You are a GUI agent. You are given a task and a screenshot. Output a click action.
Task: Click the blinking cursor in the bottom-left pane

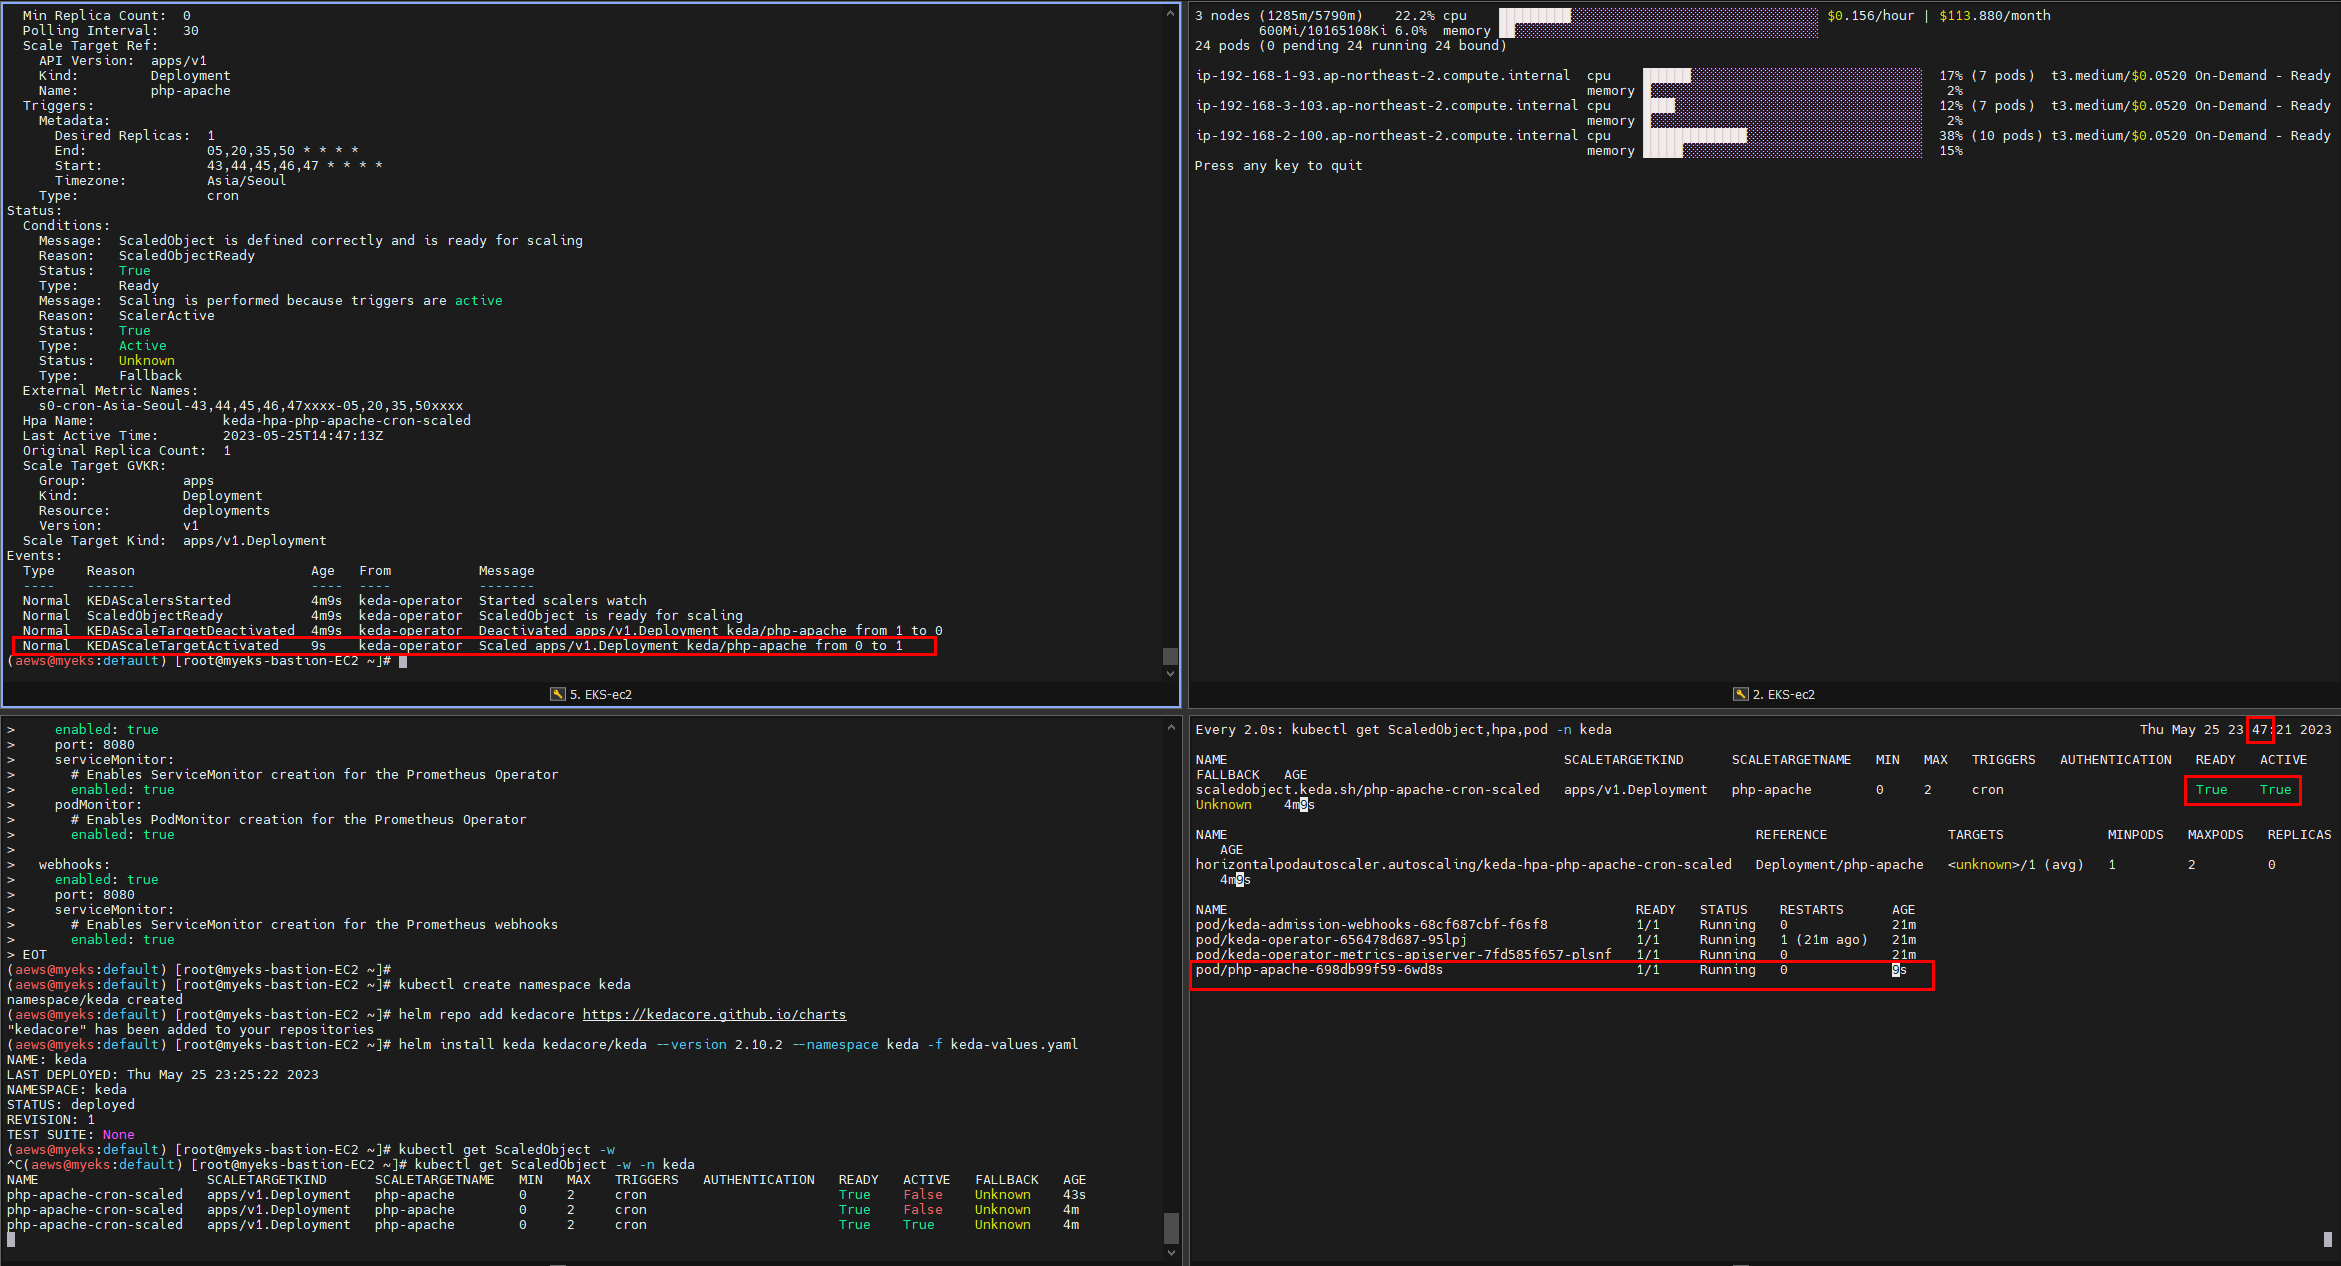point(11,1240)
